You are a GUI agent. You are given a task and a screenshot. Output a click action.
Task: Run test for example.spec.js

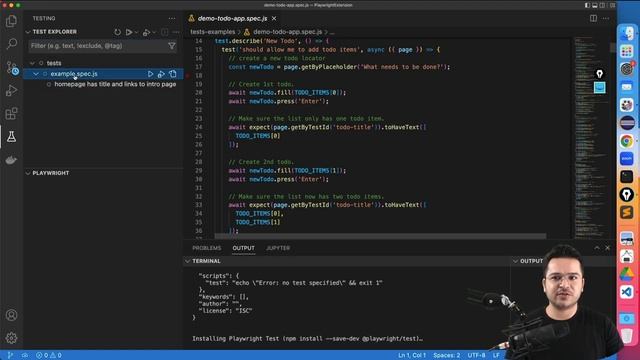click(150, 74)
